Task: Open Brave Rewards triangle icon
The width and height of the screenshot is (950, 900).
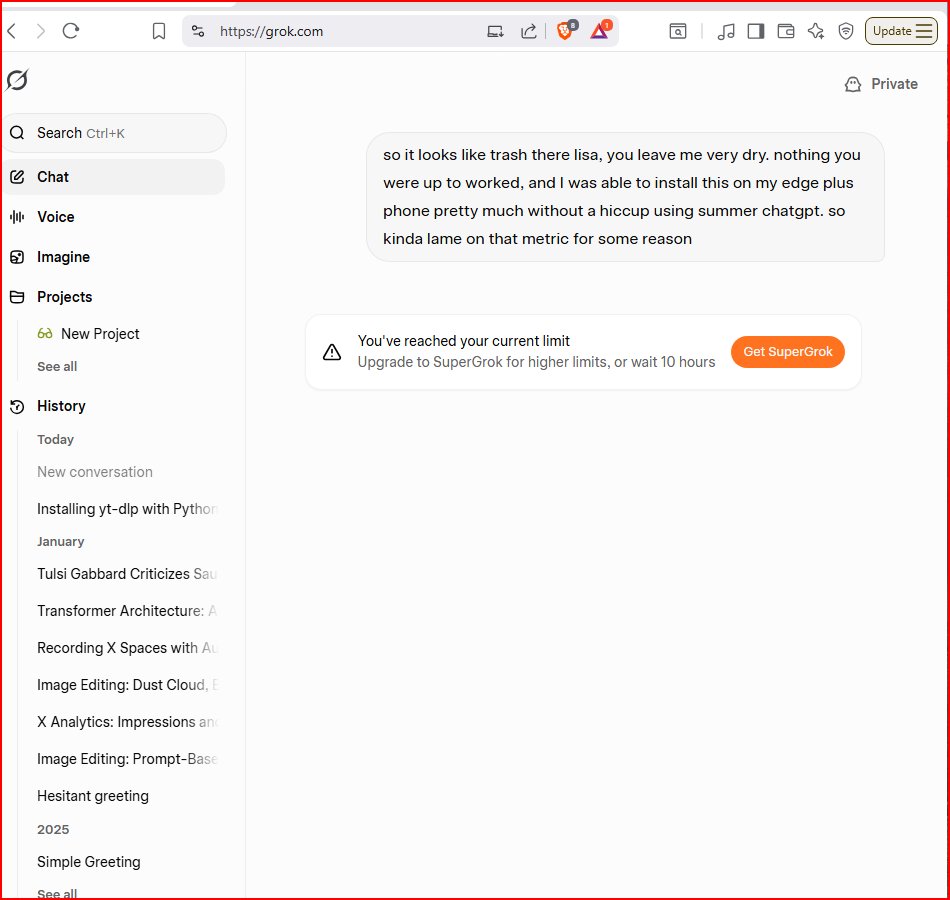Action: coord(600,30)
